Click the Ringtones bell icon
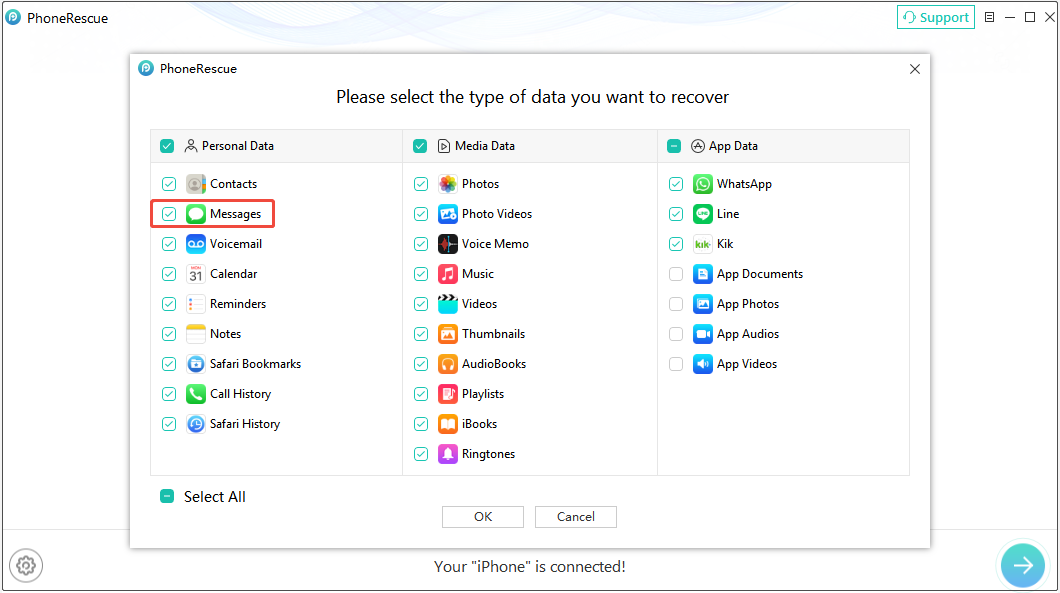Screen dimensions: 1060x593 pos(448,454)
